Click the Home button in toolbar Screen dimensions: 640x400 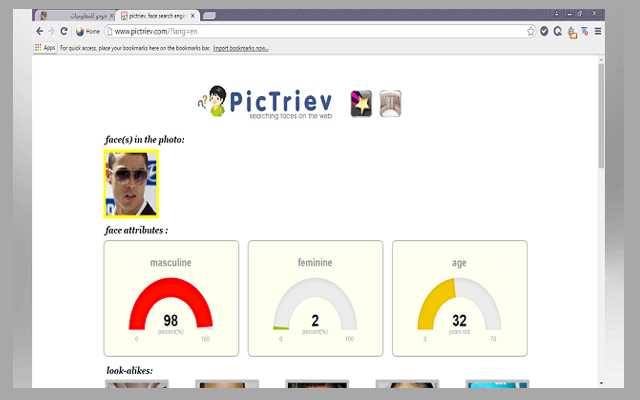click(x=87, y=32)
